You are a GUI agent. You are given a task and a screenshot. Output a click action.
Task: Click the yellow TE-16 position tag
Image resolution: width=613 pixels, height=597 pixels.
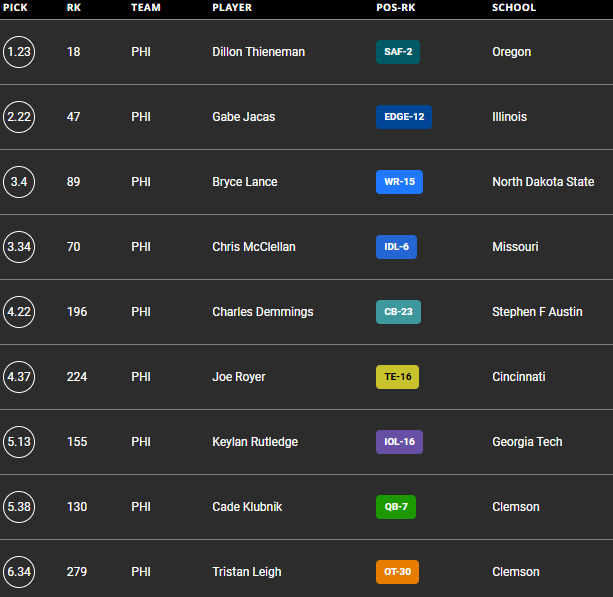click(397, 377)
